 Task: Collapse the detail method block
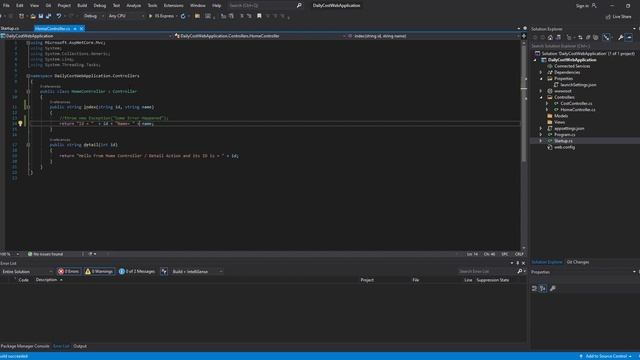[x=28, y=144]
